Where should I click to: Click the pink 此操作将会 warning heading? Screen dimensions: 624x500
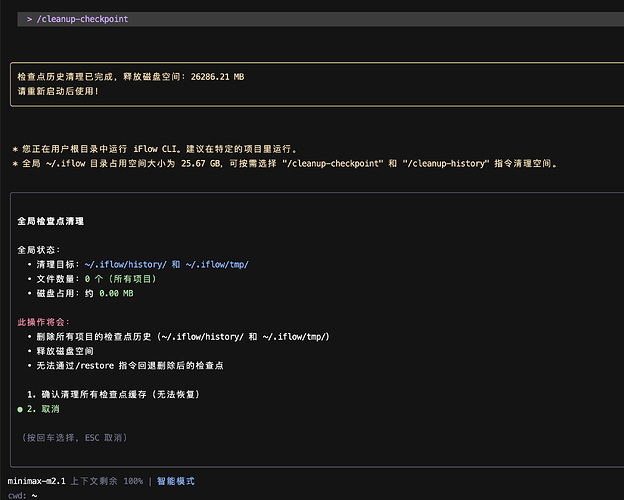pos(43,322)
